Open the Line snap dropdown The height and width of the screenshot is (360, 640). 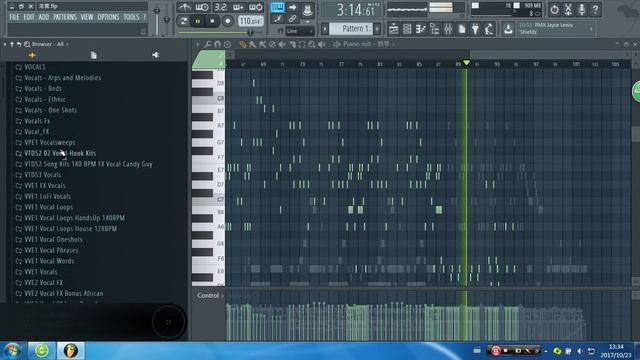[x=299, y=31]
